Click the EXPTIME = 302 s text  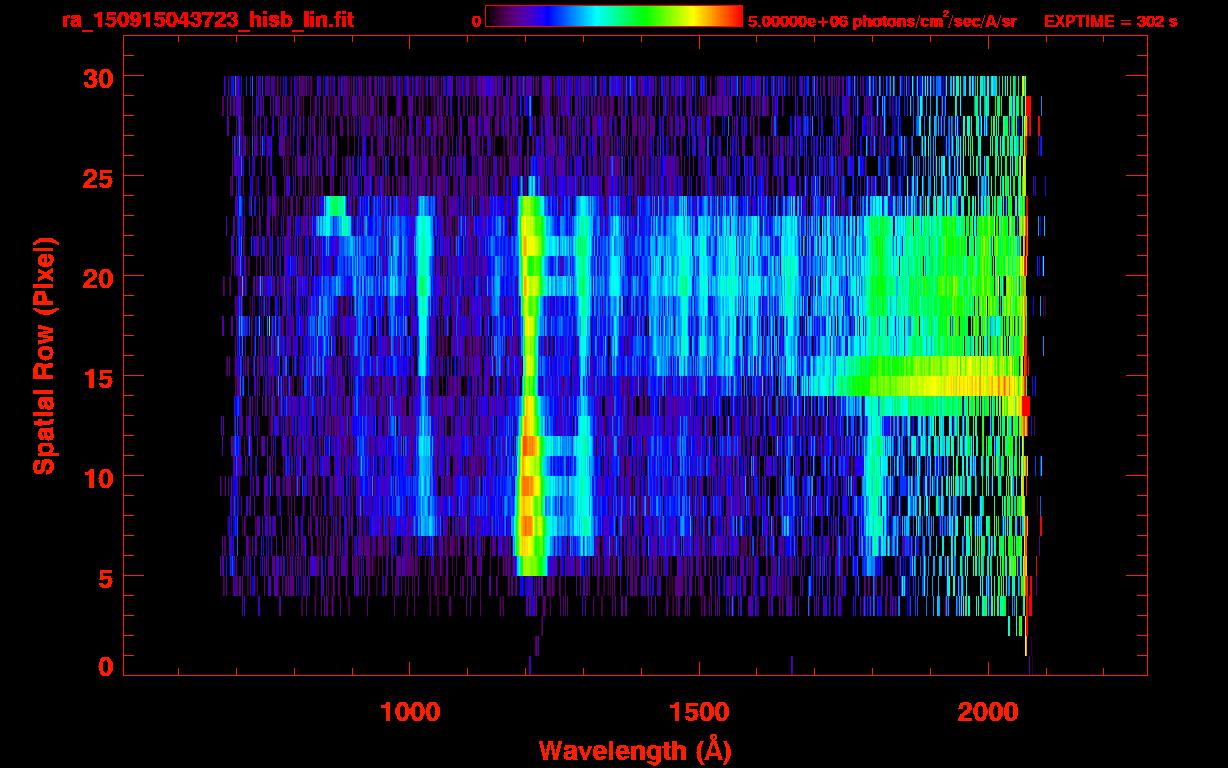[1110, 21]
